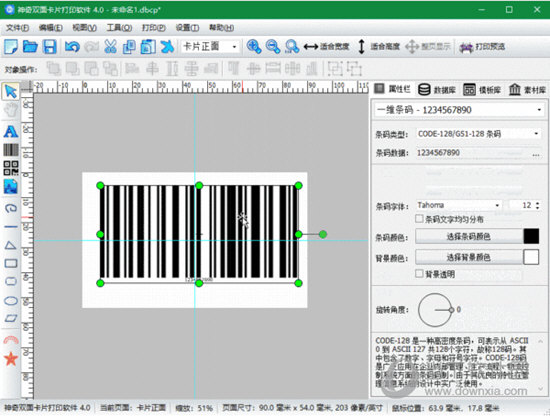Open the 文件 menu
The image size is (550, 418).
pyautogui.click(x=17, y=28)
